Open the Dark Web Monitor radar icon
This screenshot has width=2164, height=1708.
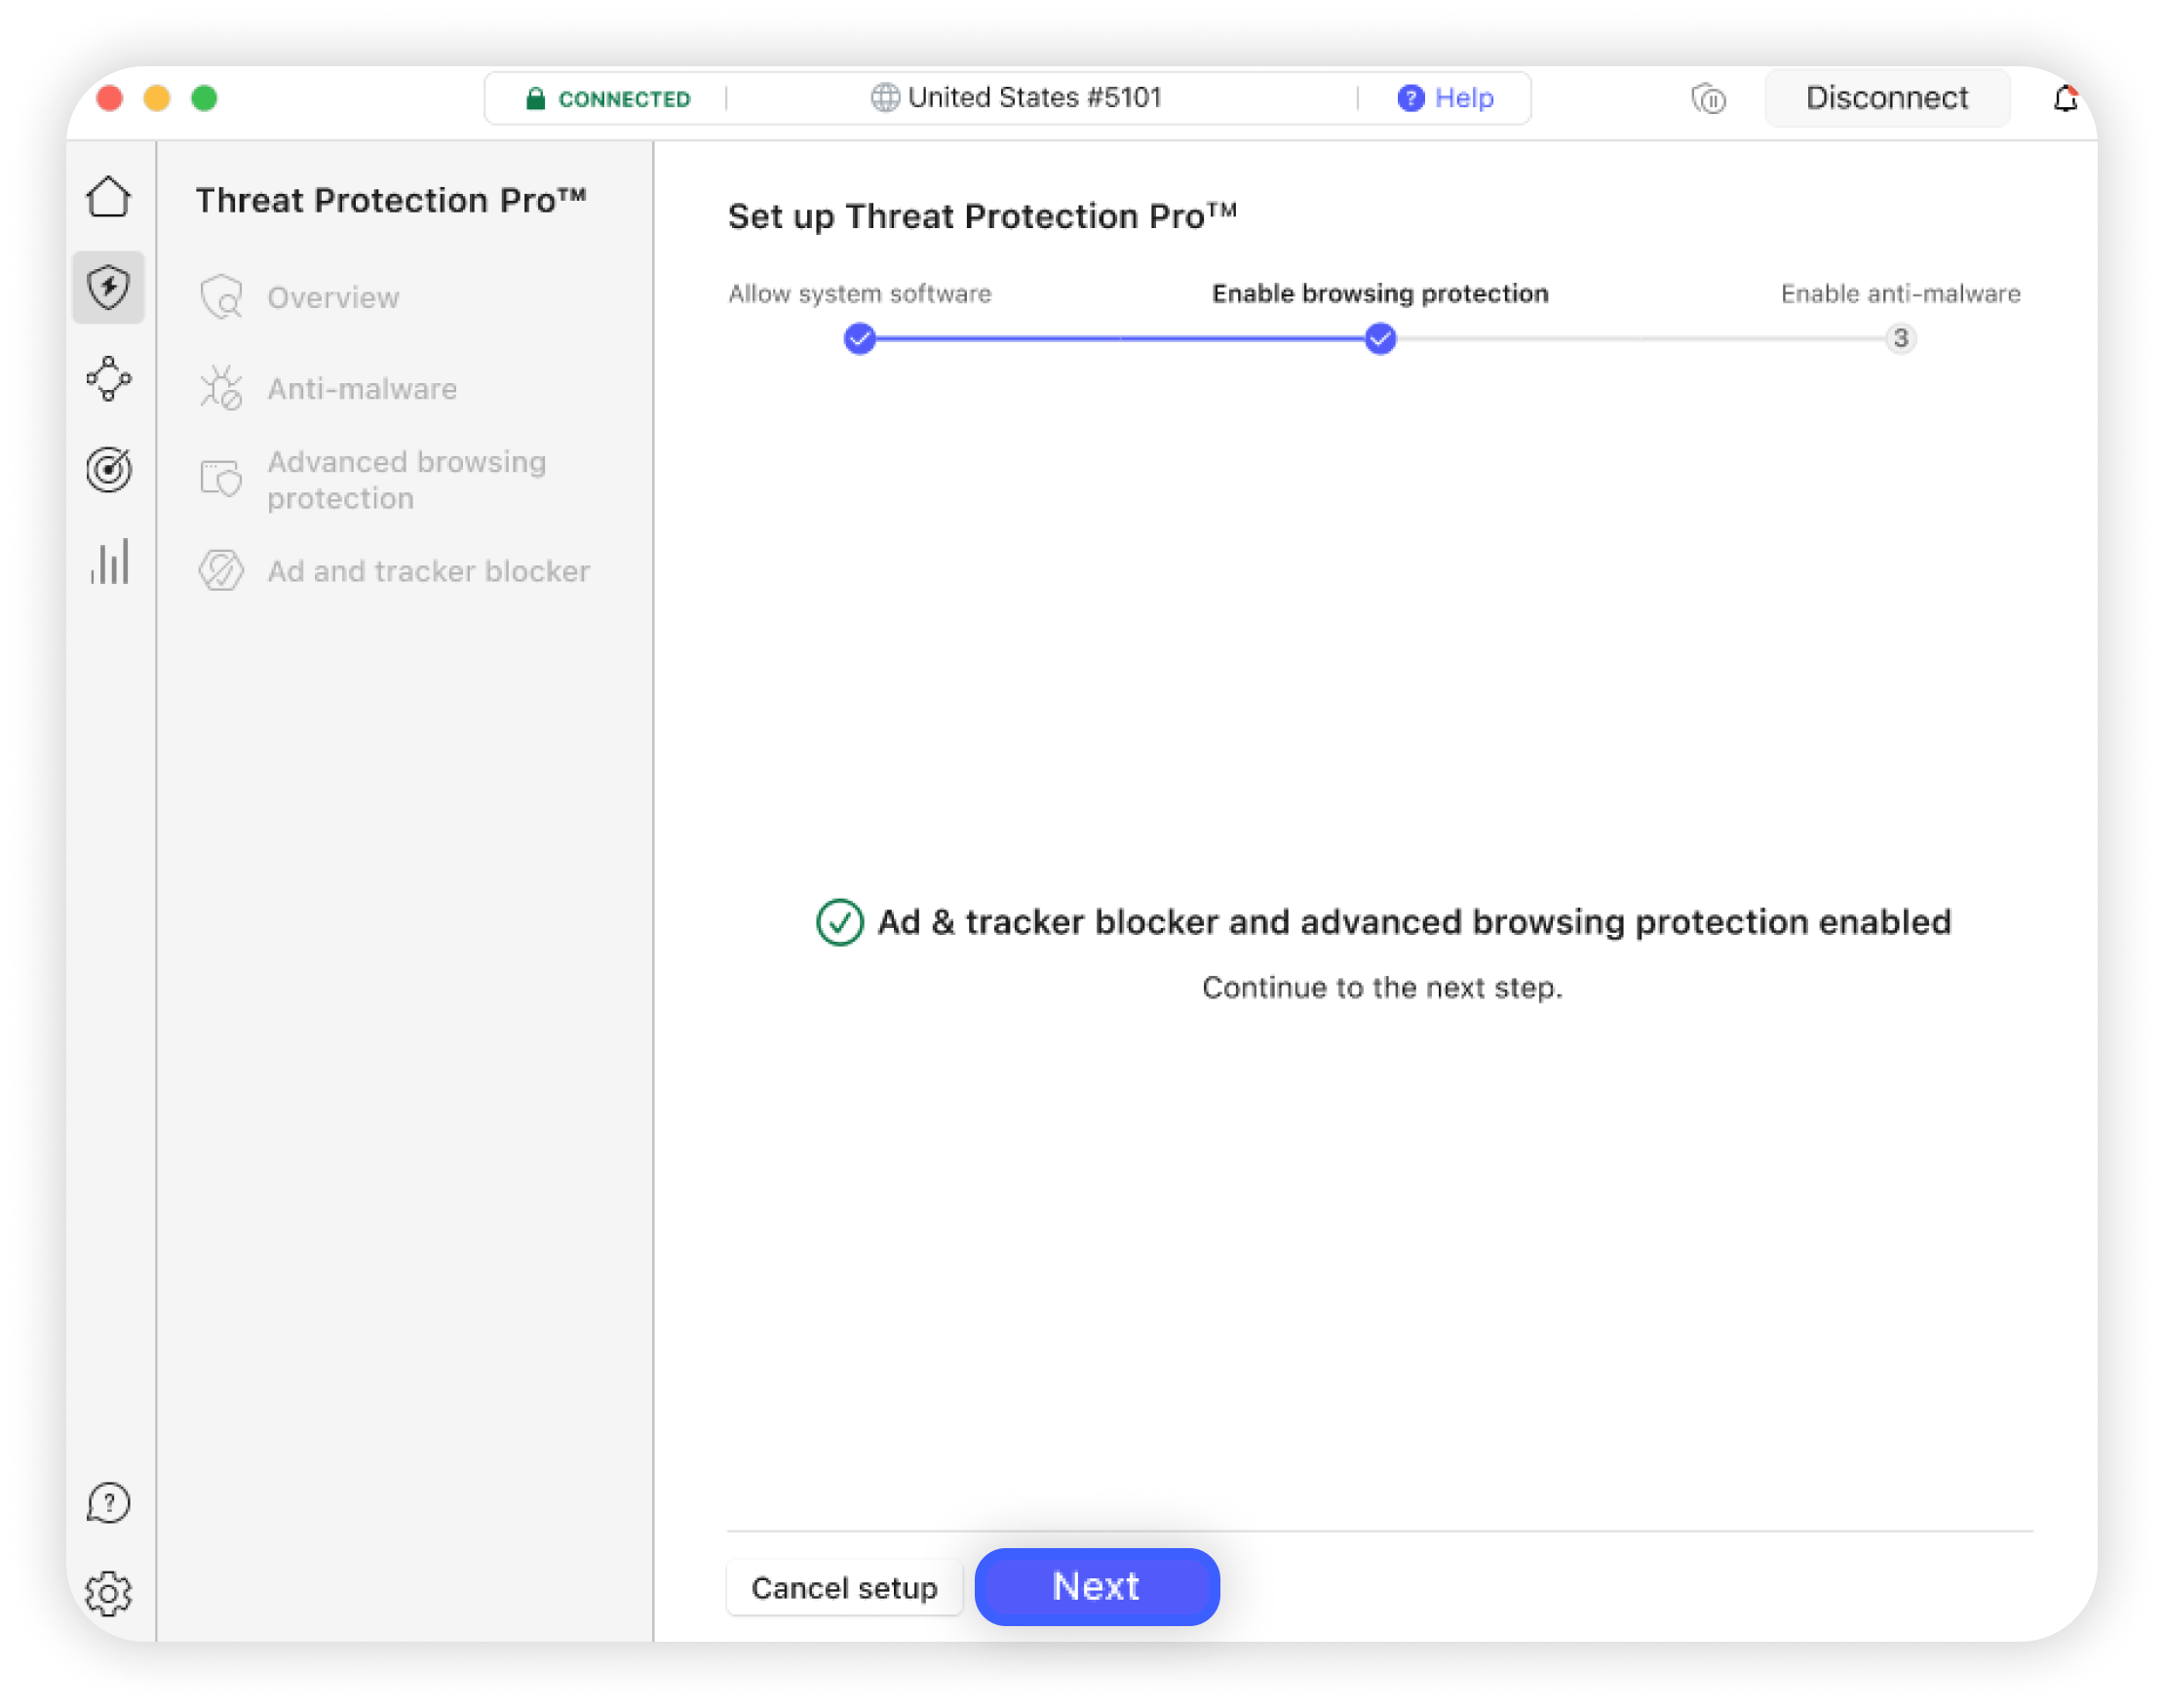(x=109, y=470)
